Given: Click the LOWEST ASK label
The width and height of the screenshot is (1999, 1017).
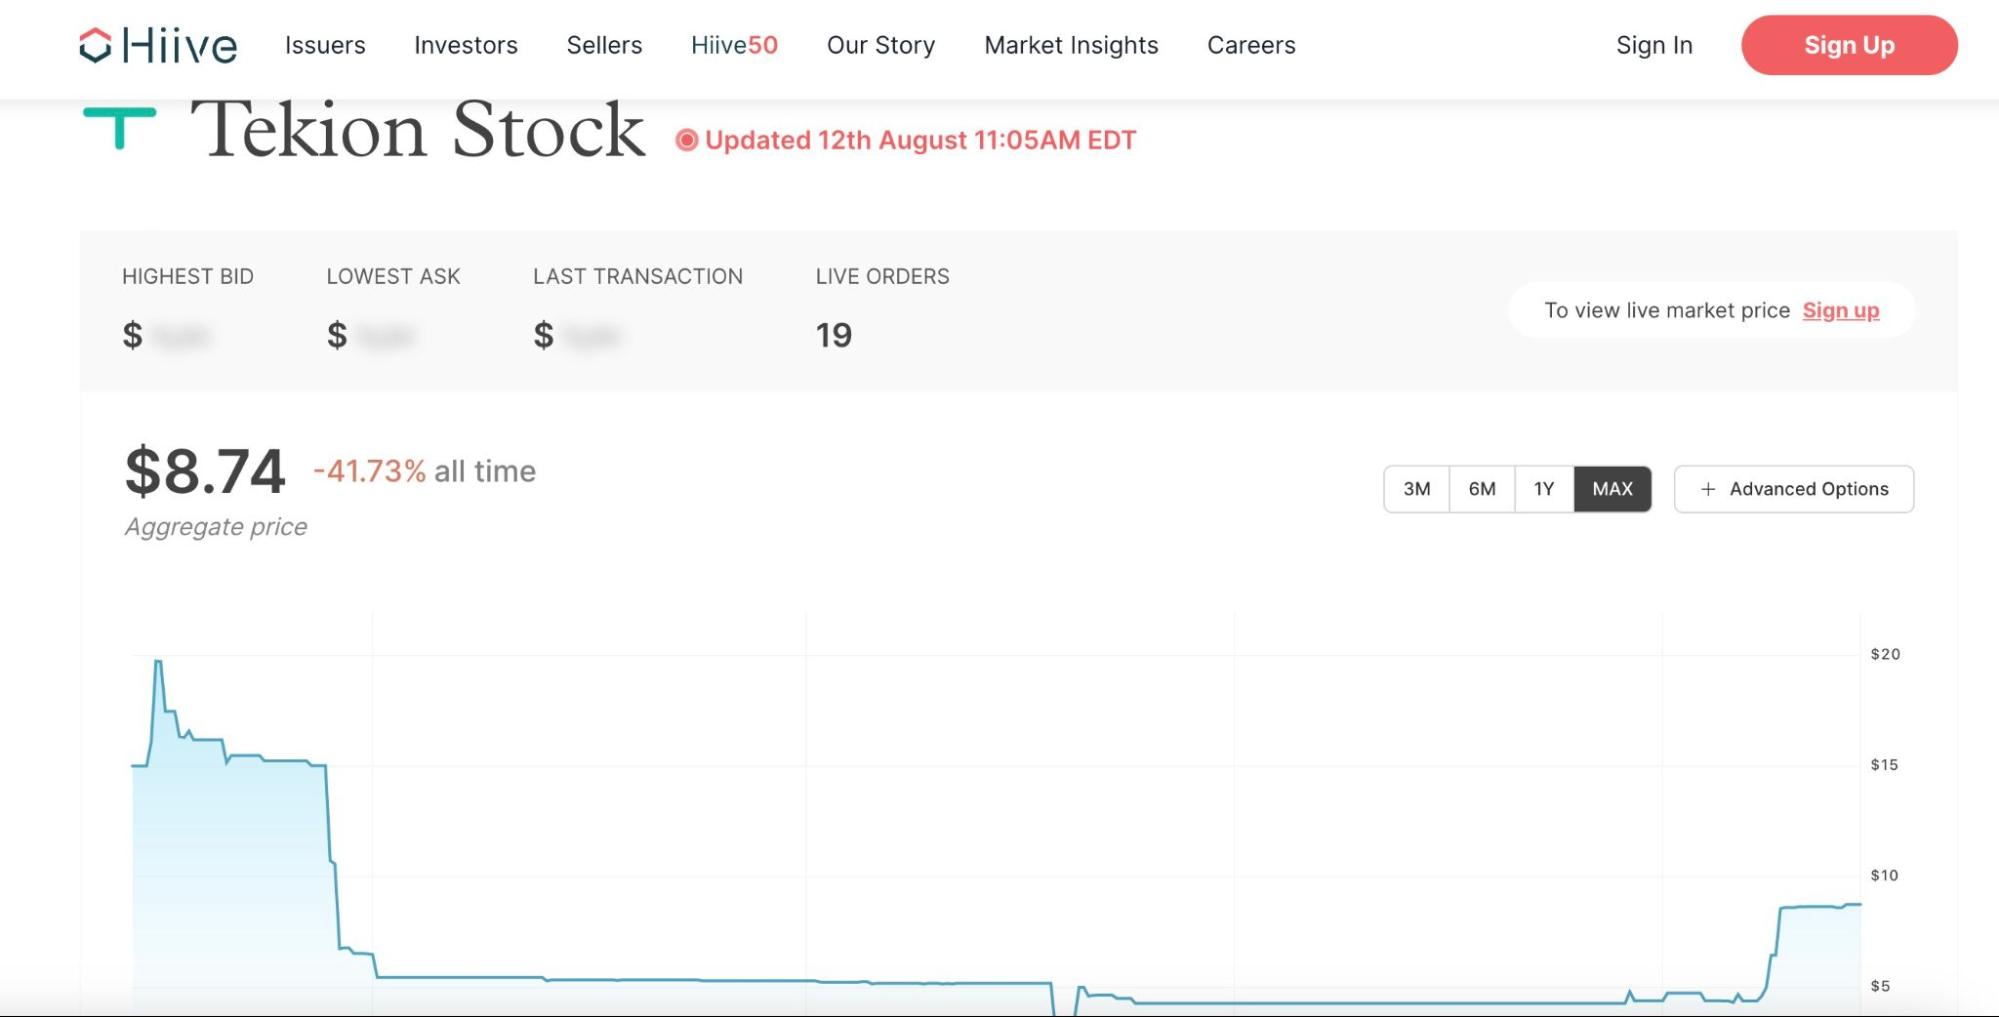Looking at the screenshot, I should [393, 276].
